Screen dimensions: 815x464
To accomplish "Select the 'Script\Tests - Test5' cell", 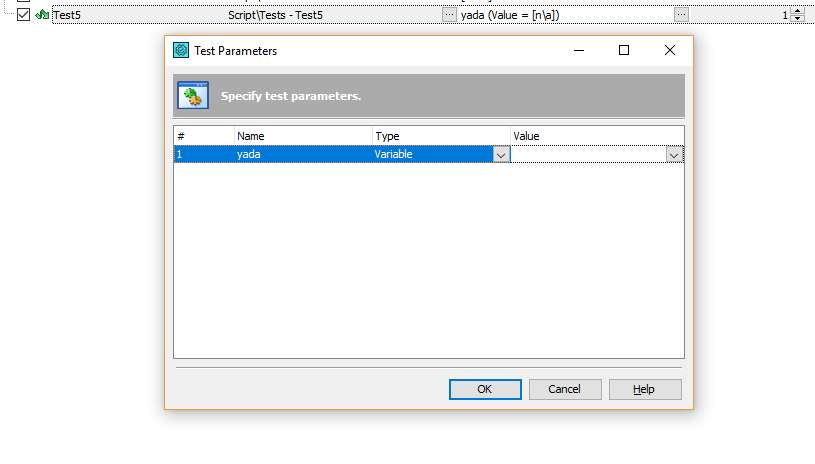I will 275,15.
